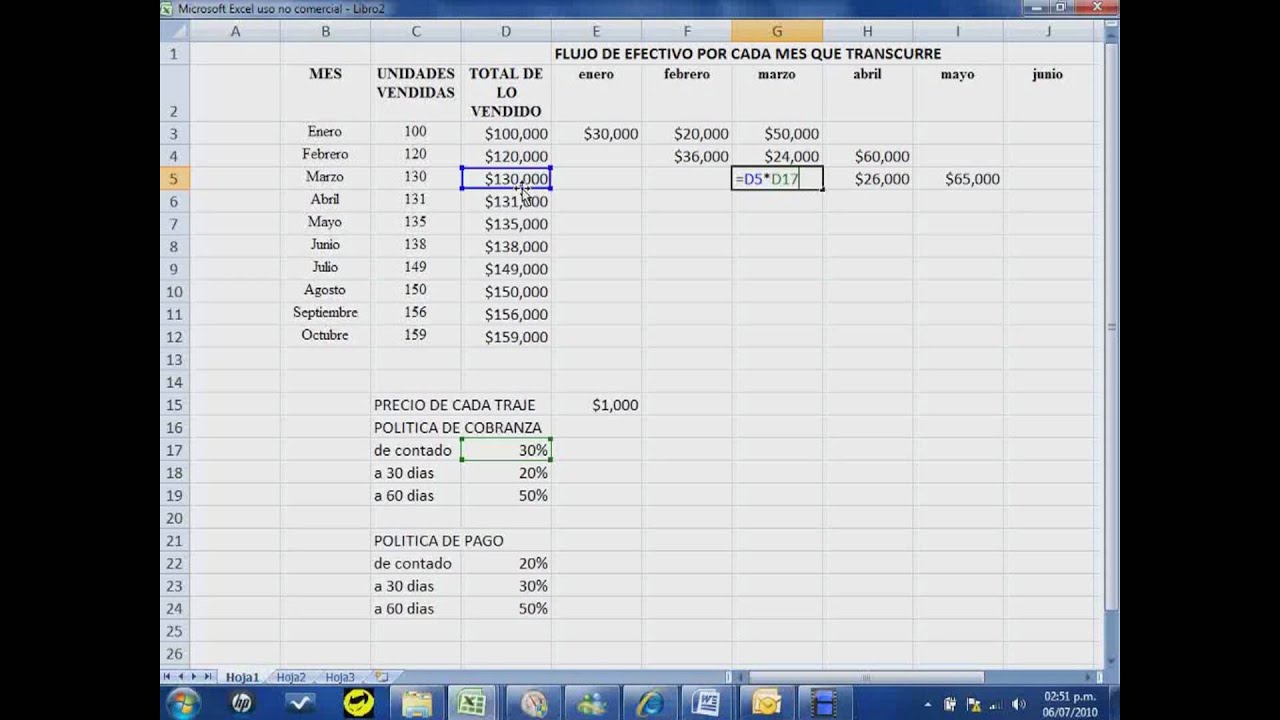
Task: Open Windows Explorer folder from taskbar
Action: 416,704
